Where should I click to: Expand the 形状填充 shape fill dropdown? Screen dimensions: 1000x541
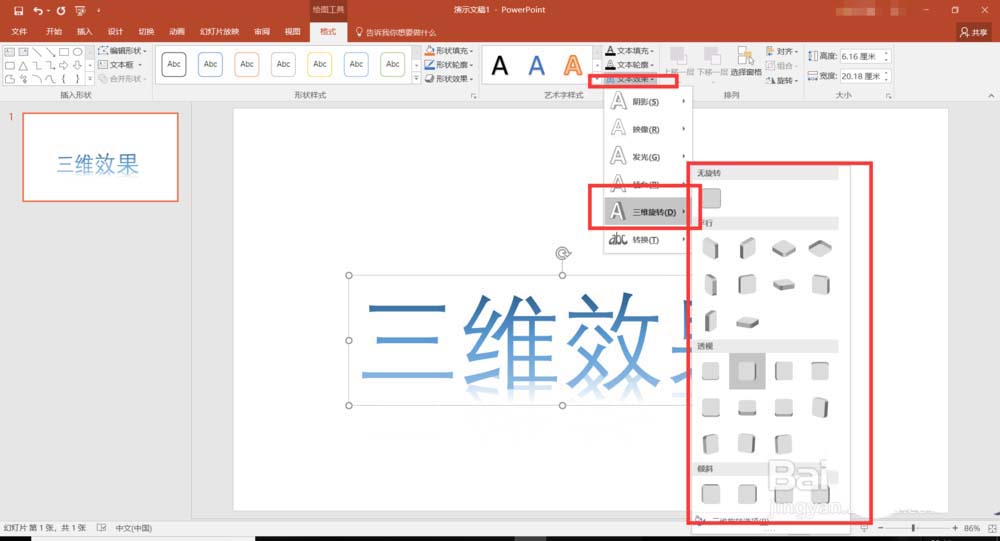coord(449,50)
